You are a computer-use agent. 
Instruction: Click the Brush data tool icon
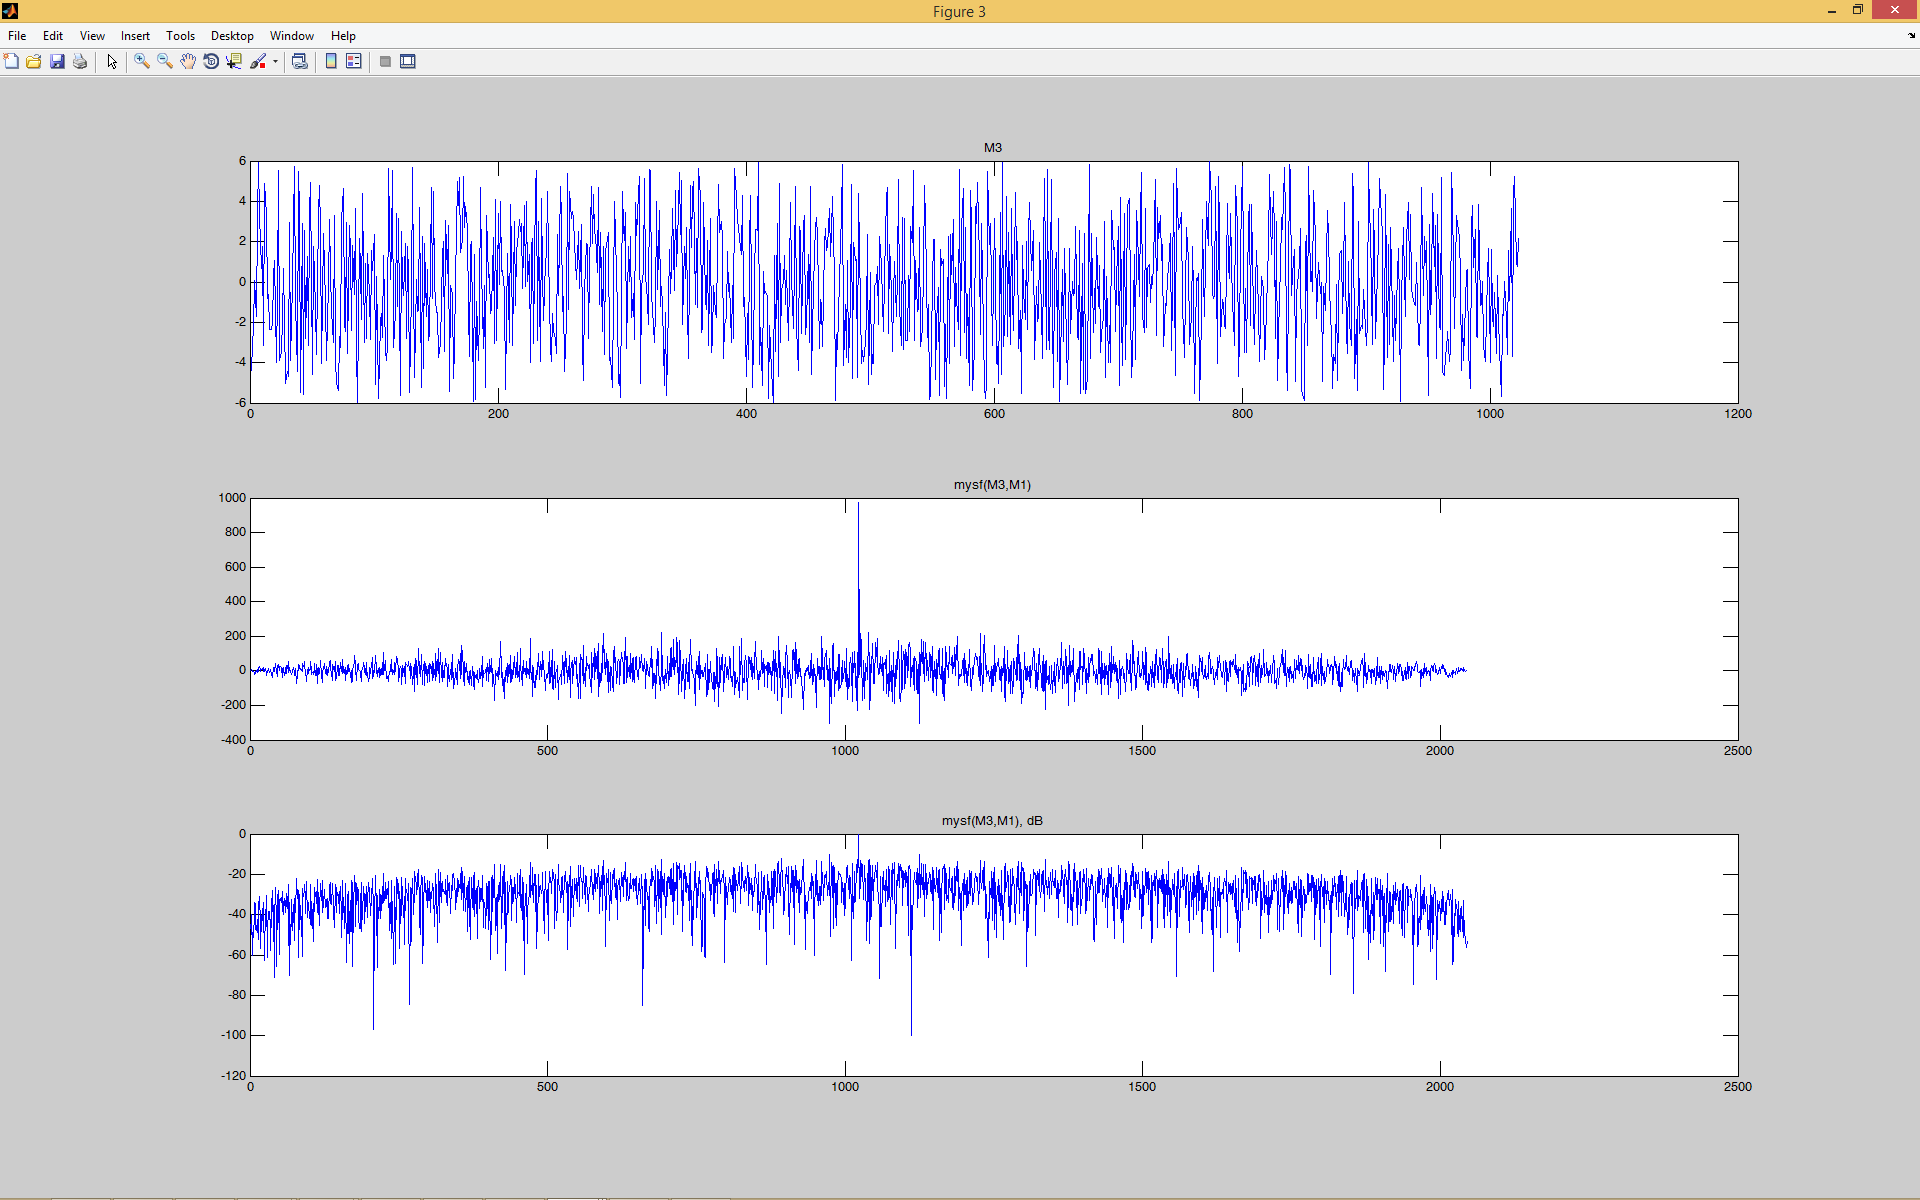[258, 62]
